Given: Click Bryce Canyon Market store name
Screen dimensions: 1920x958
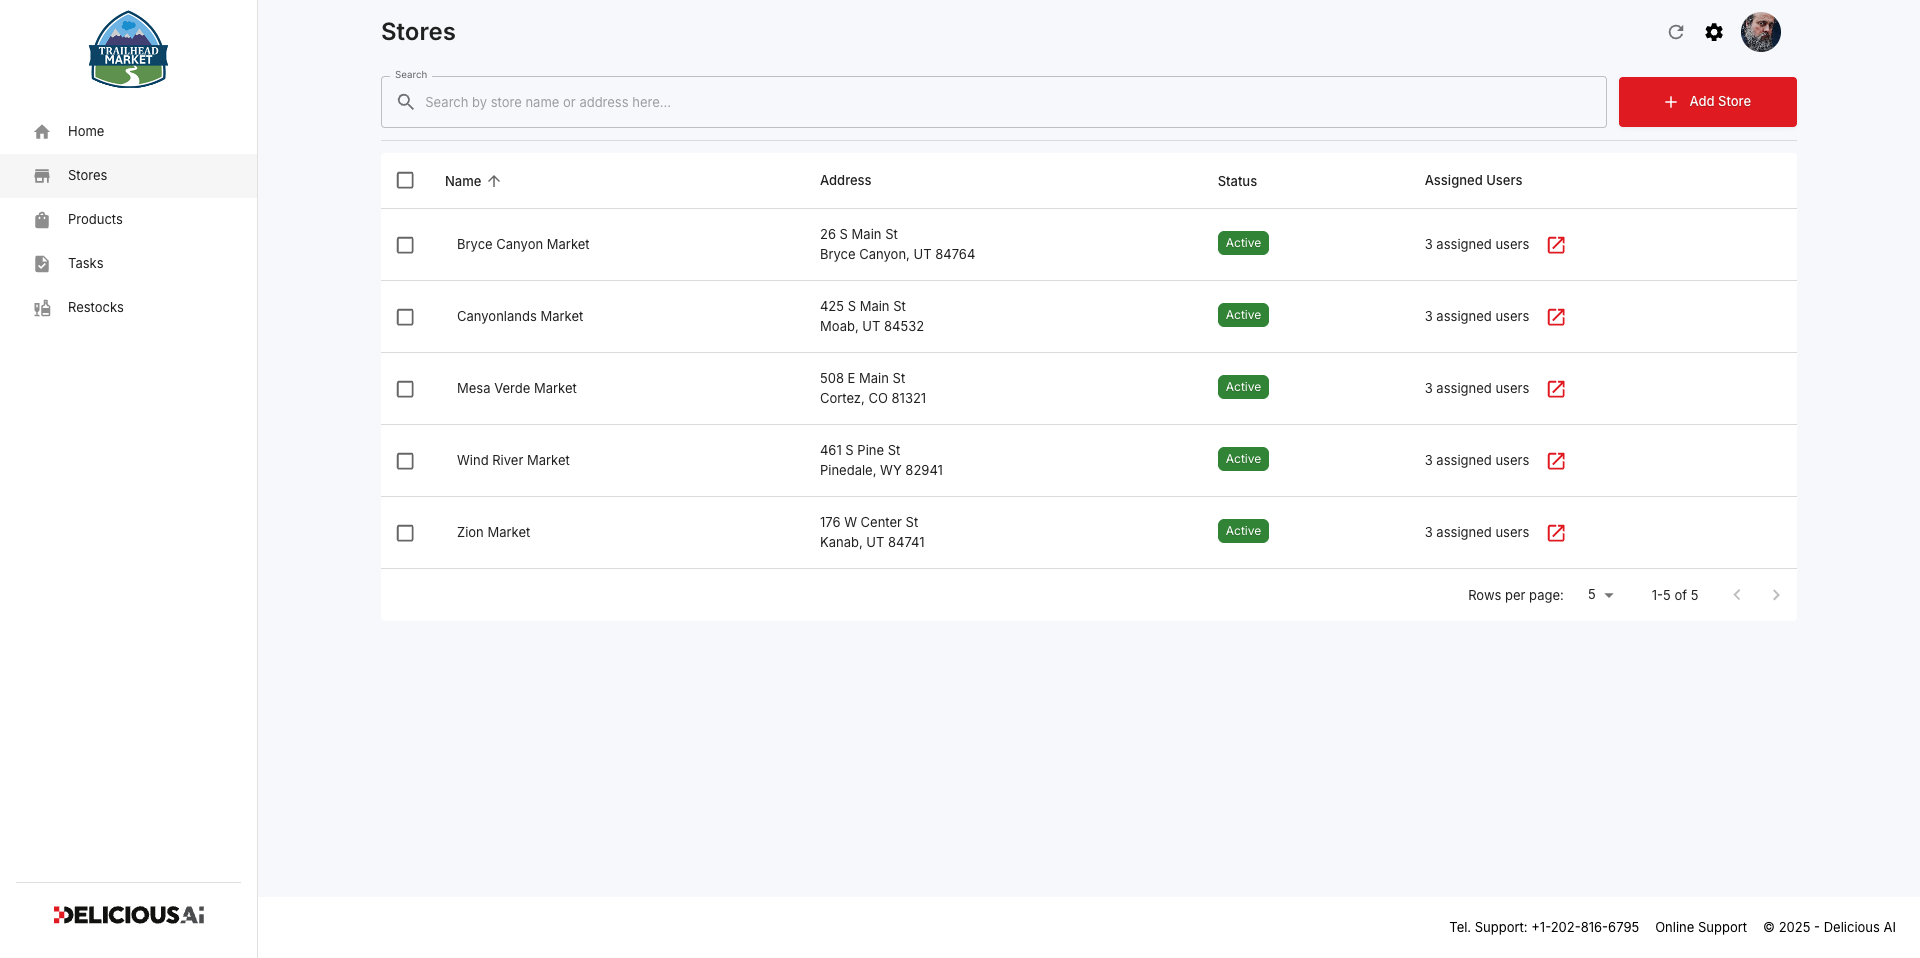Looking at the screenshot, I should point(523,244).
